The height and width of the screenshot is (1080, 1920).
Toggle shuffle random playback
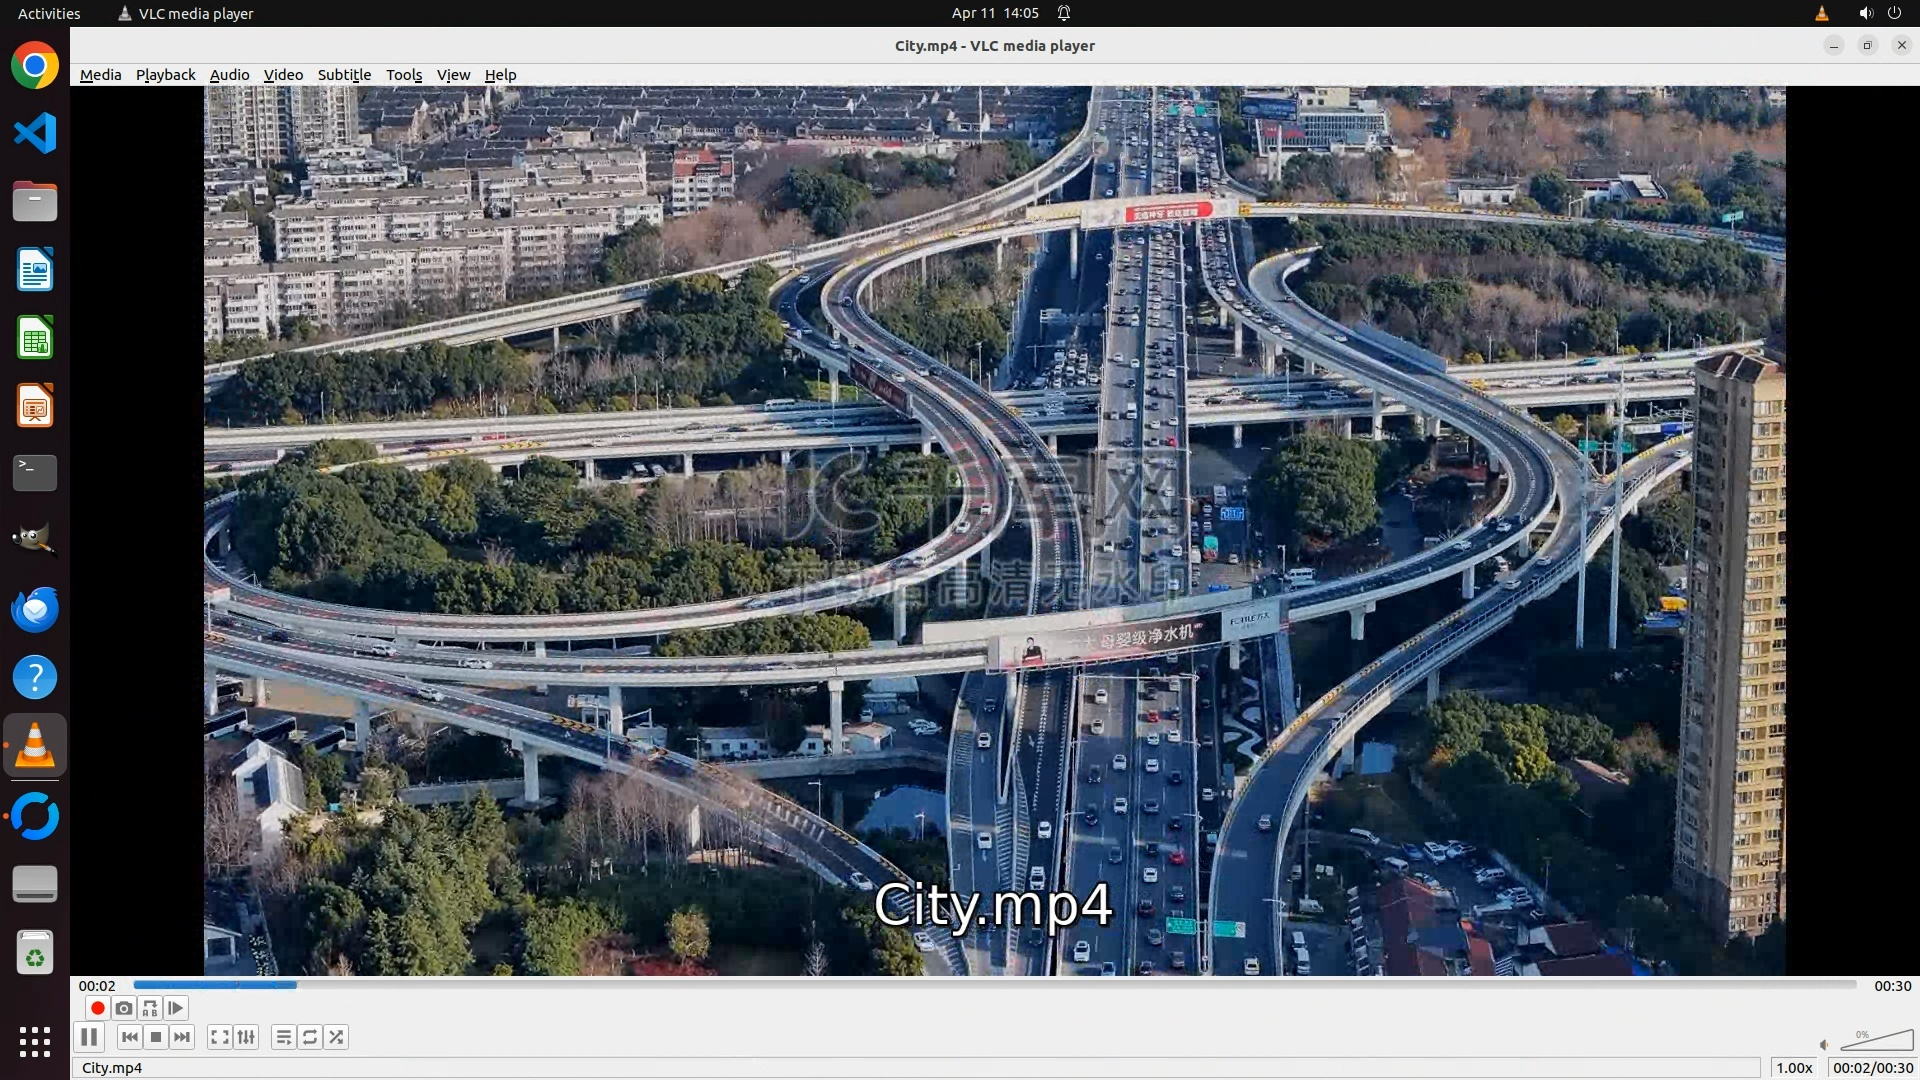click(x=337, y=1037)
